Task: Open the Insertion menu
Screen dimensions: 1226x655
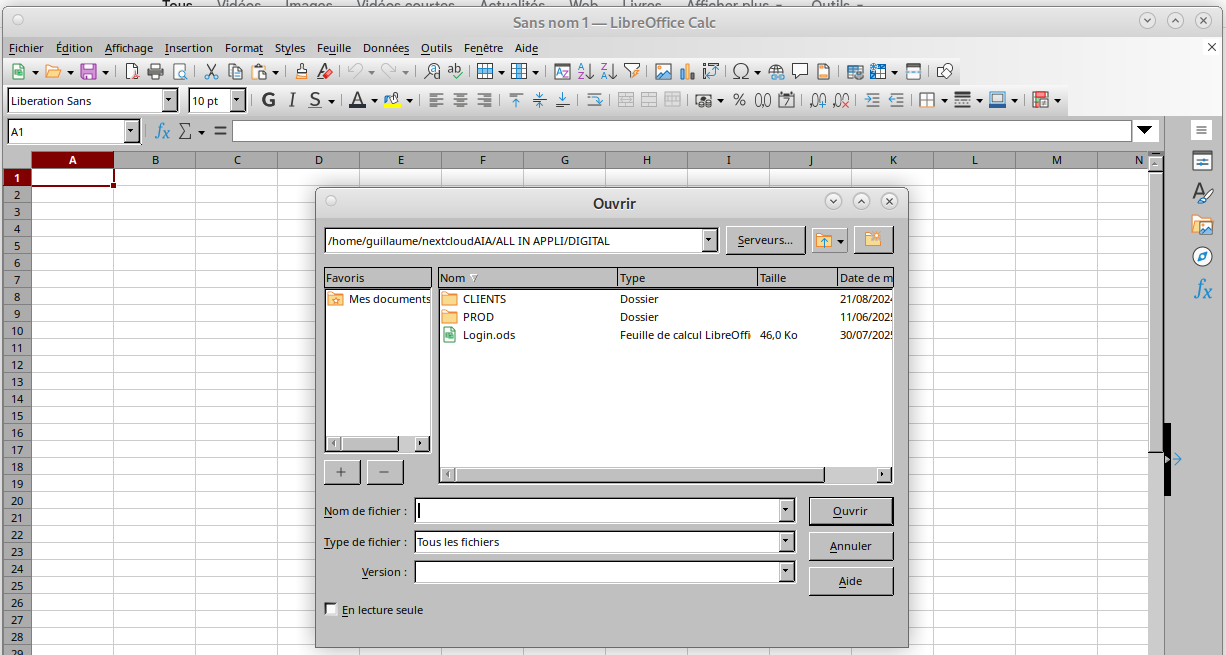Action: 189,48
